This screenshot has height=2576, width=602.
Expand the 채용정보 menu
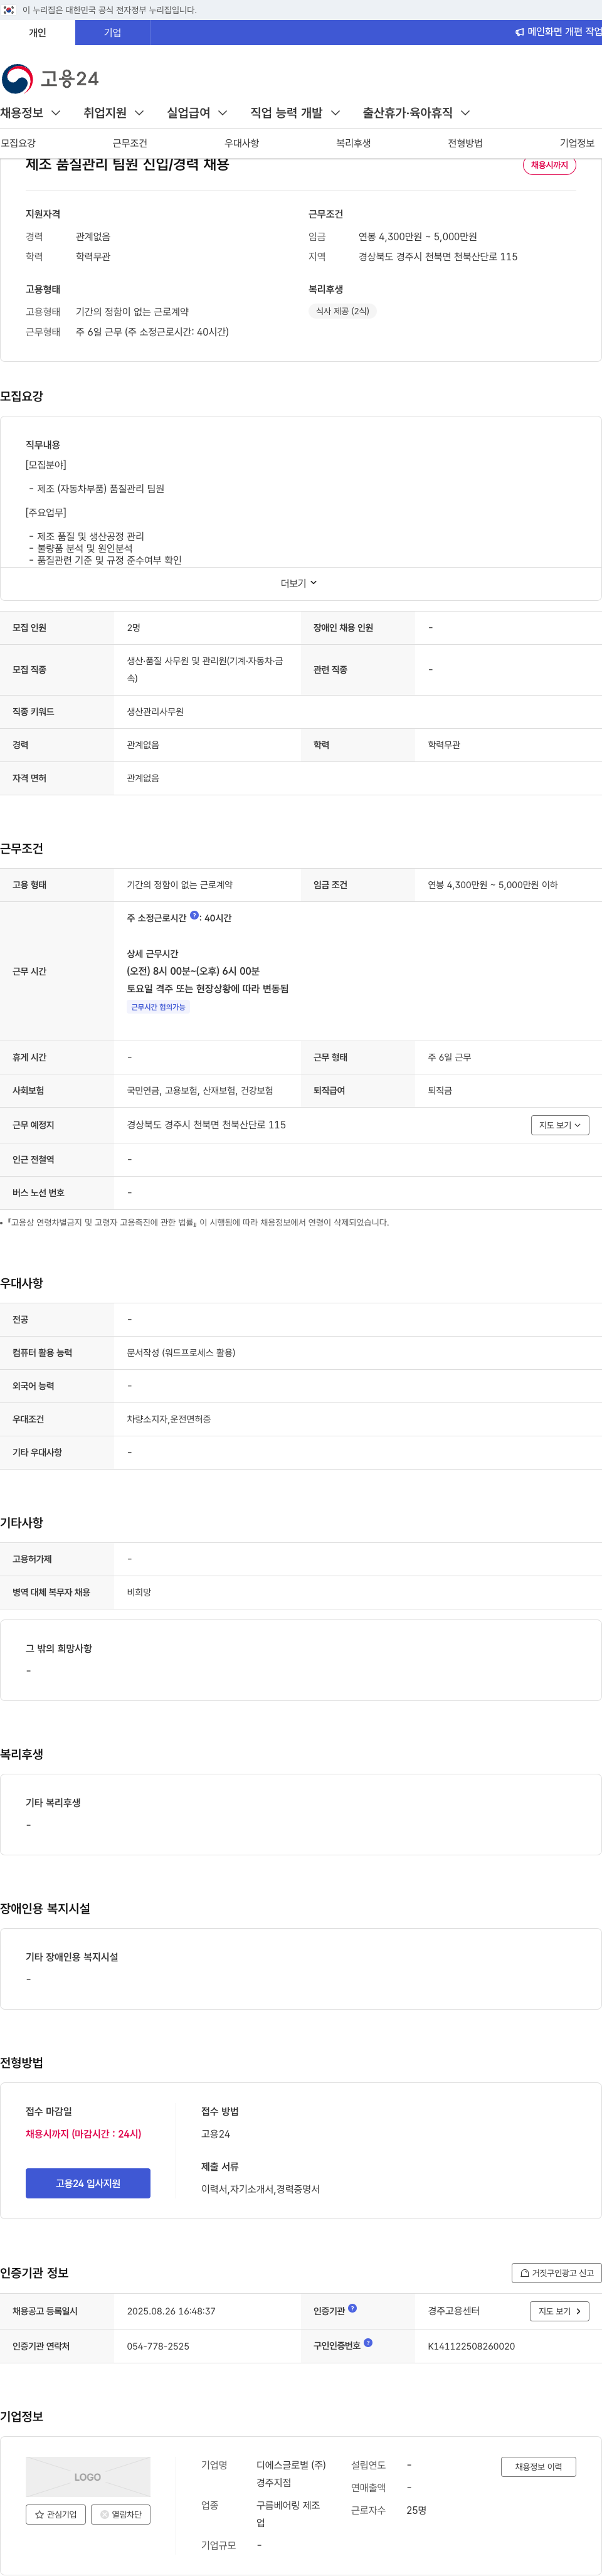point(31,113)
